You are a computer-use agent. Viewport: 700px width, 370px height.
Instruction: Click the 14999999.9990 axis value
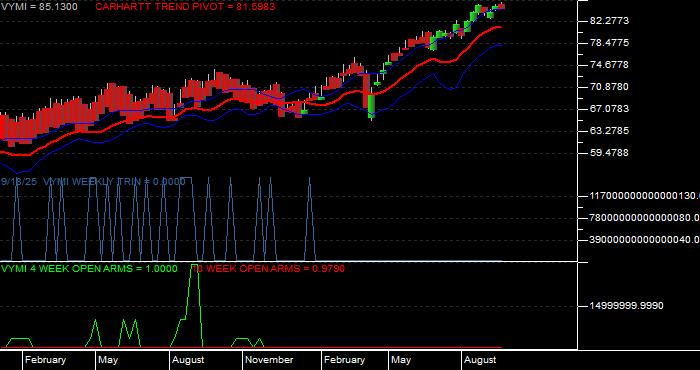(x=626, y=306)
